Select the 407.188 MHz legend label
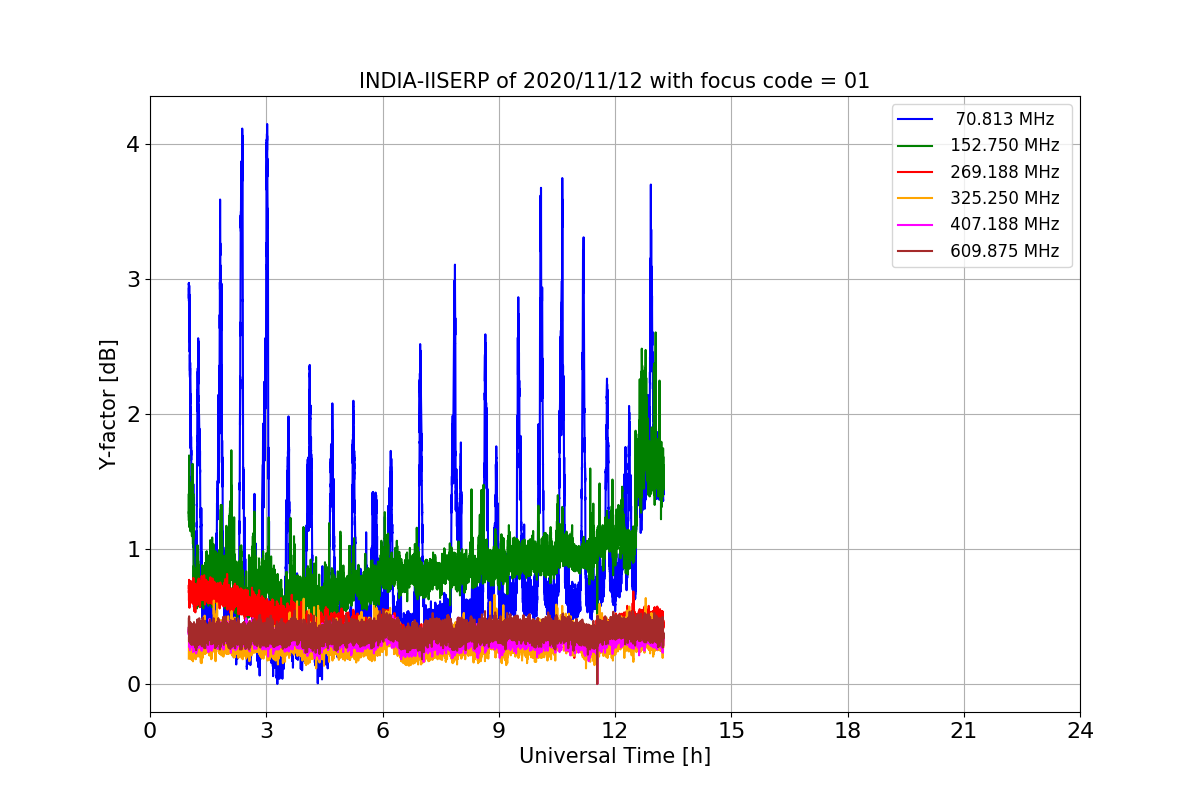The width and height of the screenshot is (1200, 800). 1005,224
